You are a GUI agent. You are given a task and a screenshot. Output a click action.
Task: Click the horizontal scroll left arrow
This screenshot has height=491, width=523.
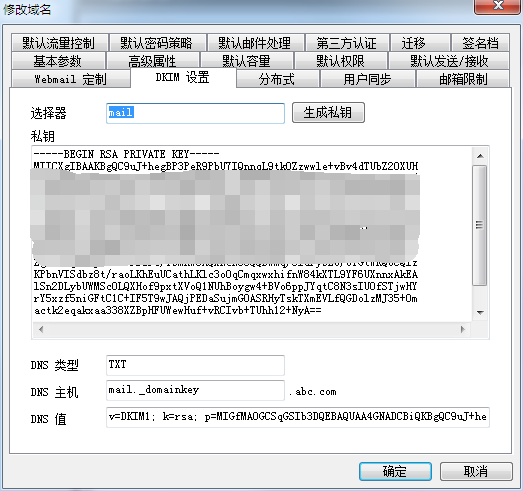coord(41,330)
